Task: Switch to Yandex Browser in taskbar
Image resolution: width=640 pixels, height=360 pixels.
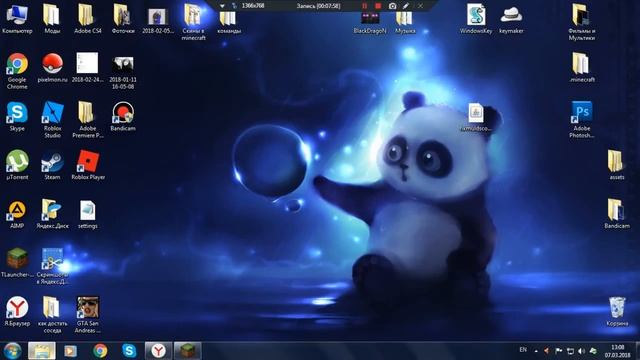Action: tap(158, 351)
